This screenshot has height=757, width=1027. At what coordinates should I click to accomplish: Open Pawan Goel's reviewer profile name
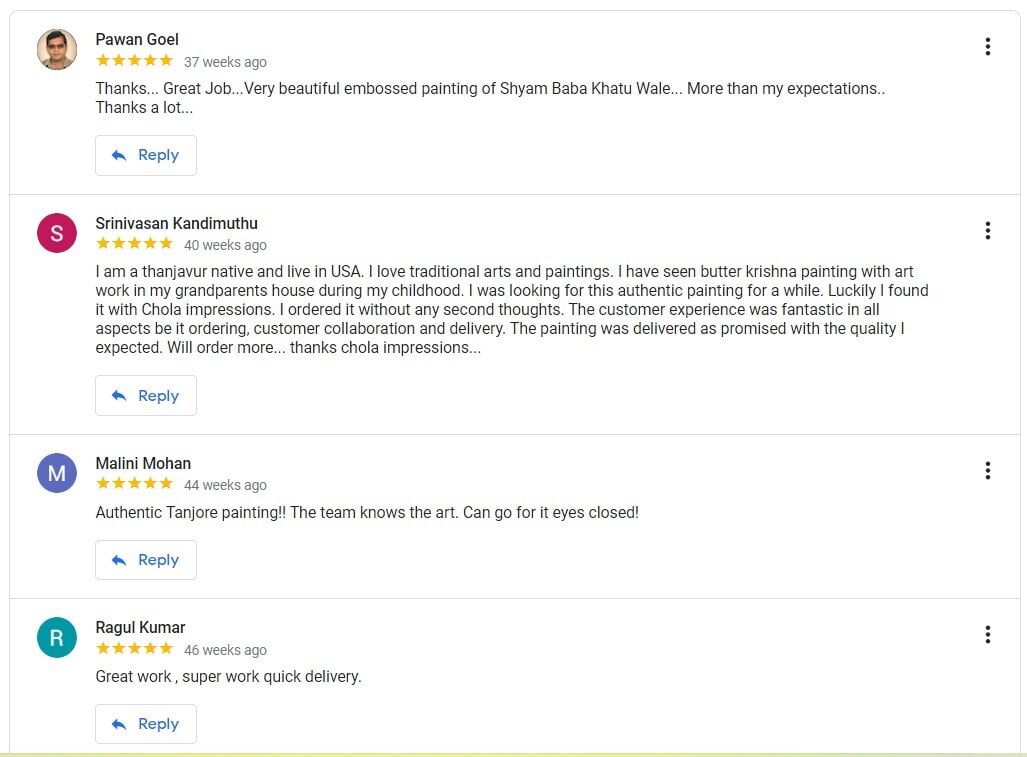point(137,39)
